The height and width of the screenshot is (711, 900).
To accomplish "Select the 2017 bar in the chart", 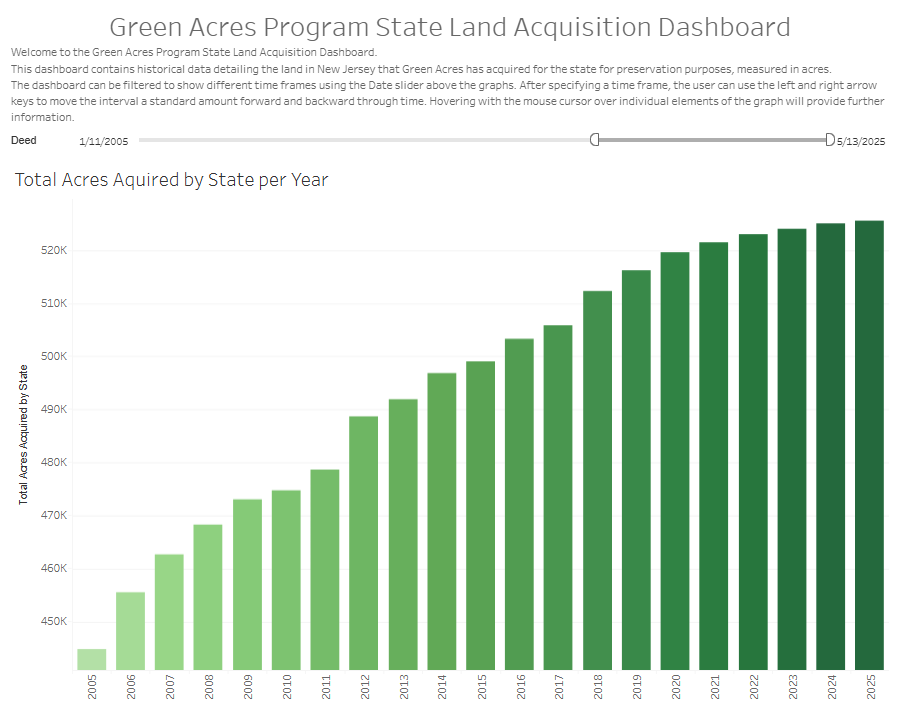I will (x=558, y=498).
